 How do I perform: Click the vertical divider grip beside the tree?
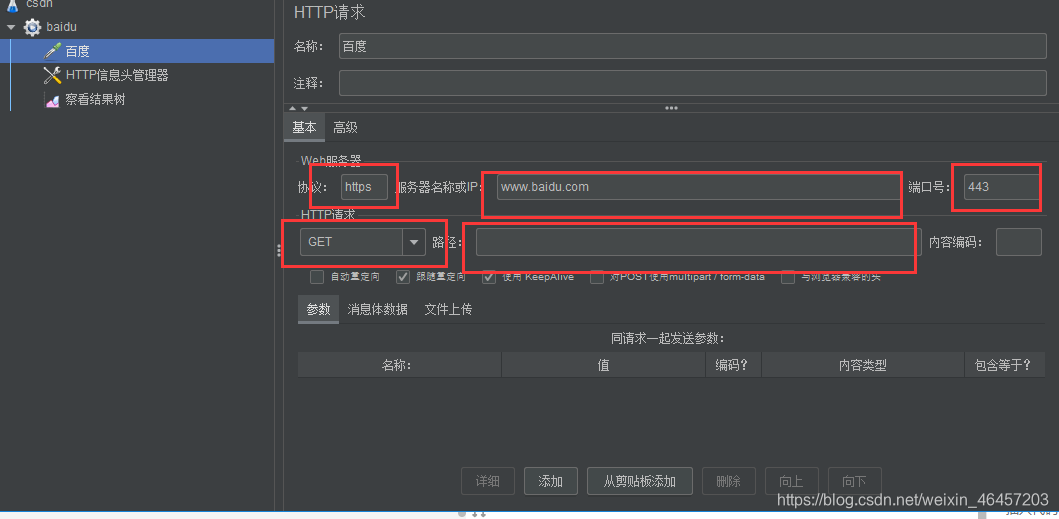pyautogui.click(x=279, y=251)
